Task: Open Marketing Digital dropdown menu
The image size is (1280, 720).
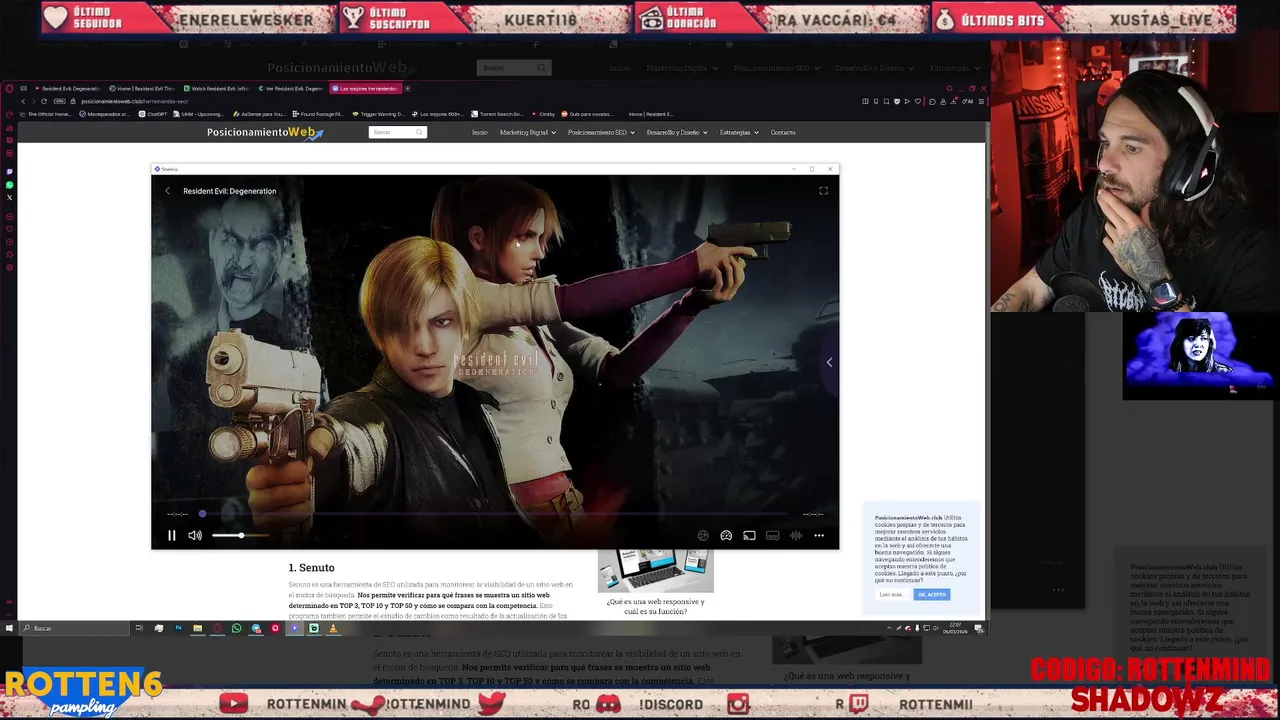Action: (x=528, y=132)
